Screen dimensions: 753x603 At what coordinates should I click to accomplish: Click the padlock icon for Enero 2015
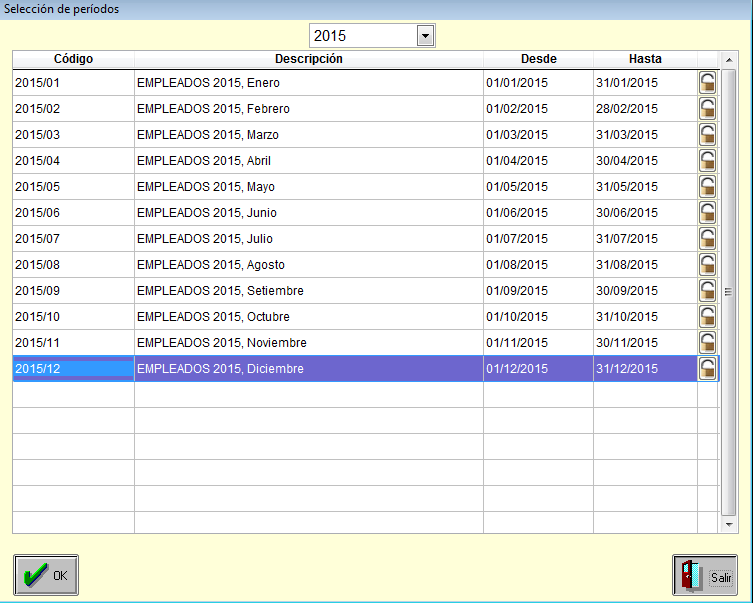(707, 83)
